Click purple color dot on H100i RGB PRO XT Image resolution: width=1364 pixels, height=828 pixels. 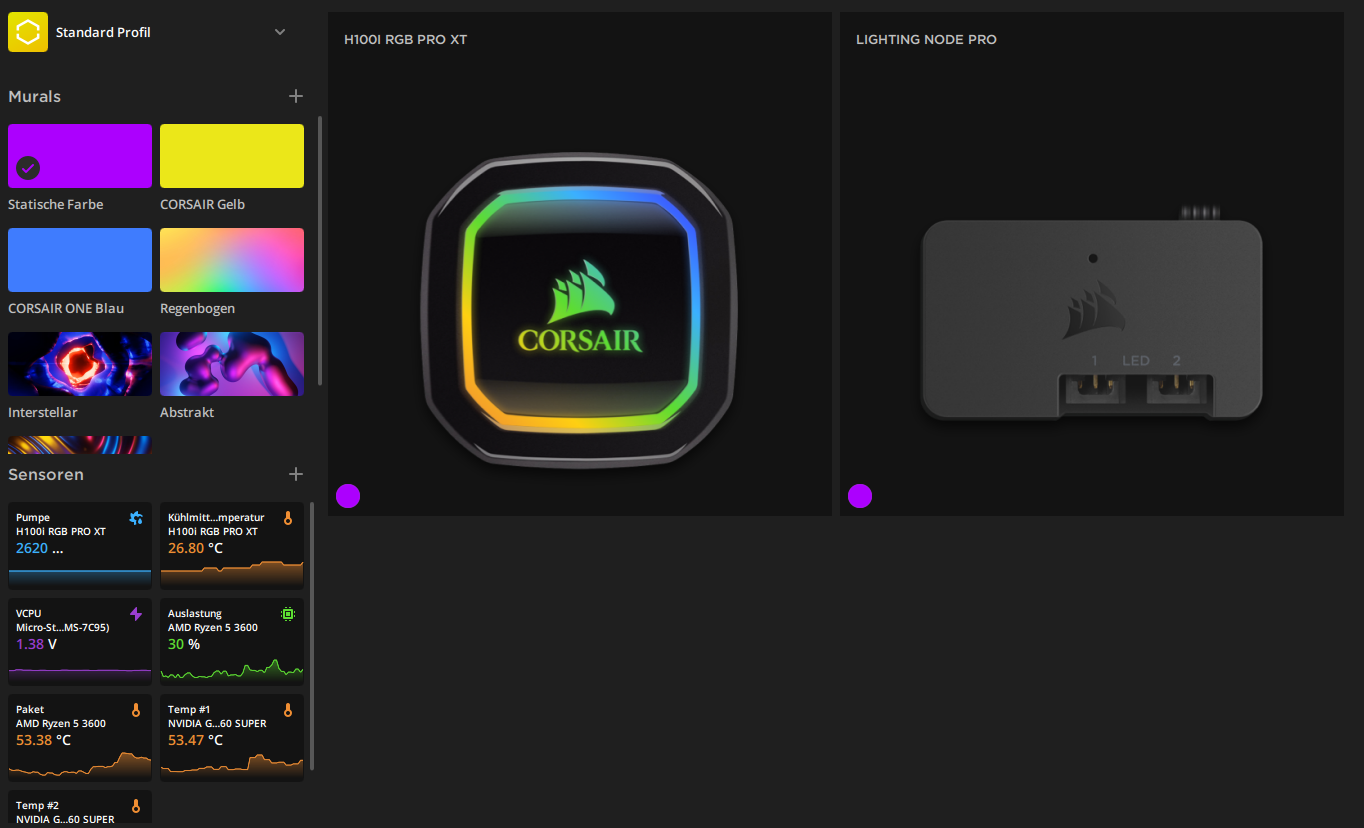click(348, 496)
